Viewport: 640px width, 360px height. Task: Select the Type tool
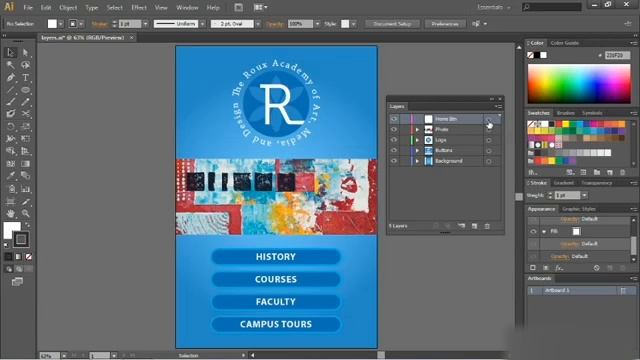(x=25, y=77)
